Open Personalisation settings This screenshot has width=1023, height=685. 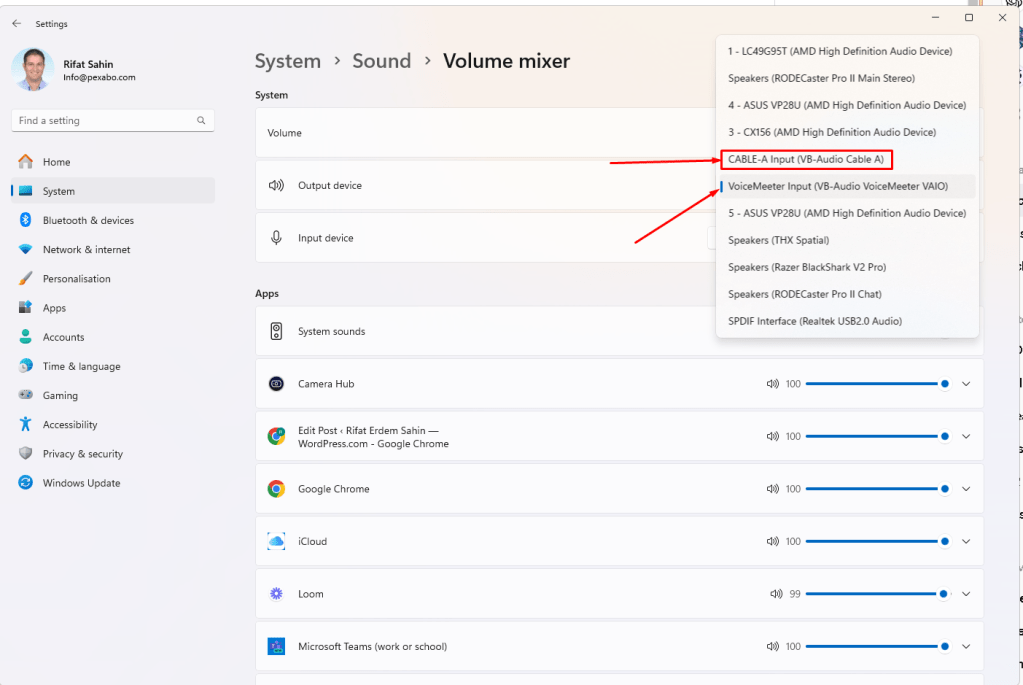113,279
